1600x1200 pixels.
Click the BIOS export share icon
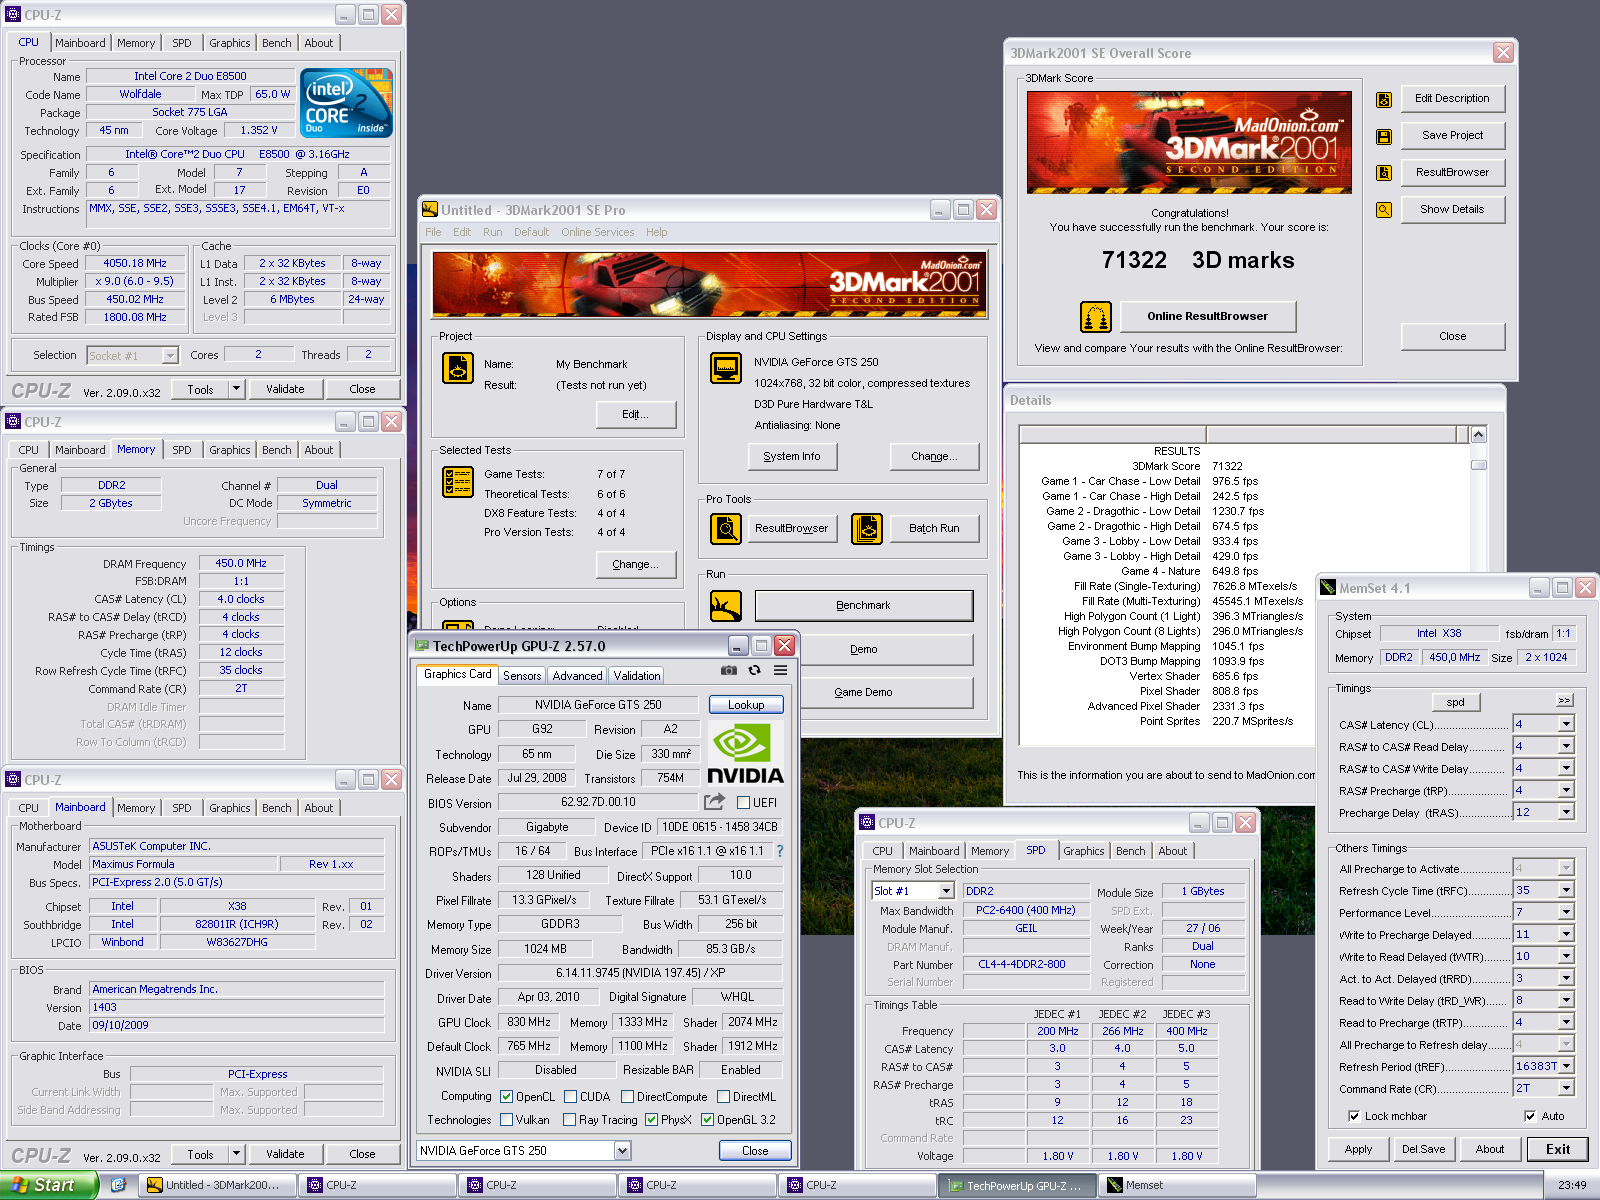click(714, 802)
